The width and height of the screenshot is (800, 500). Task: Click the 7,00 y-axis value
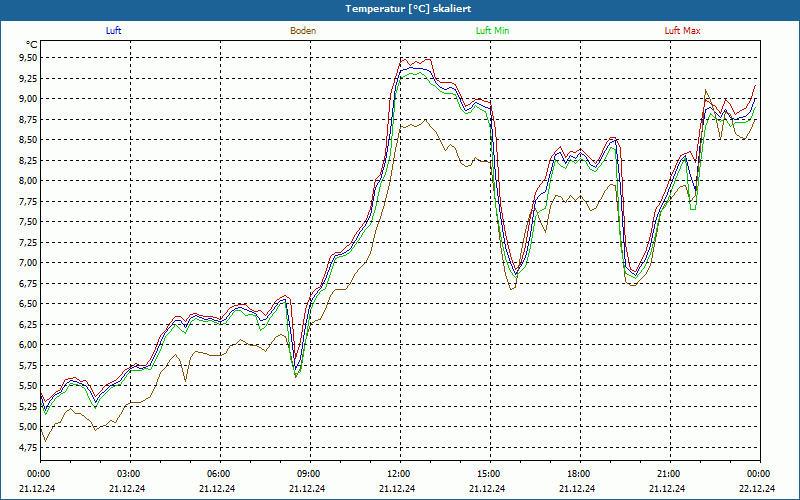click(27, 263)
